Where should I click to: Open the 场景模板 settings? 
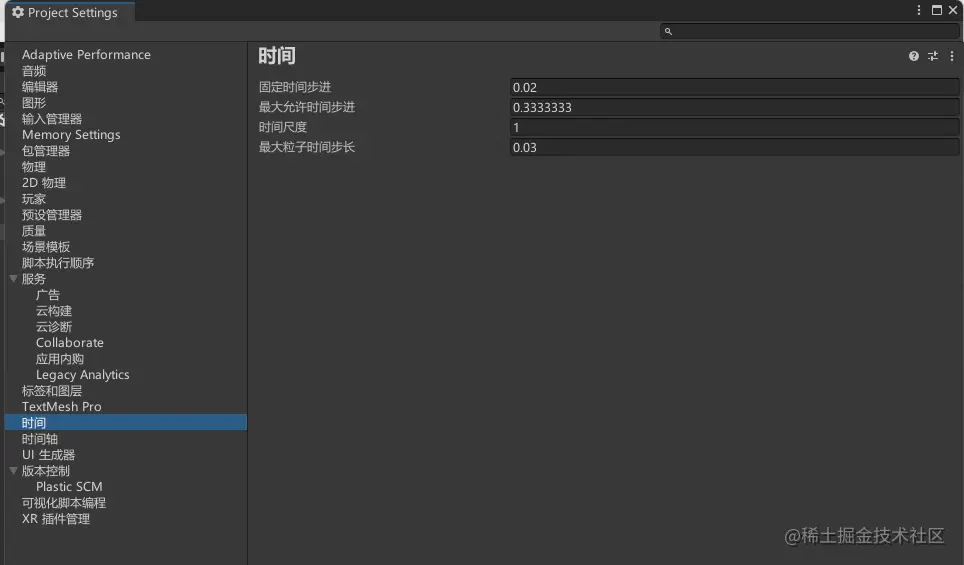pos(45,247)
